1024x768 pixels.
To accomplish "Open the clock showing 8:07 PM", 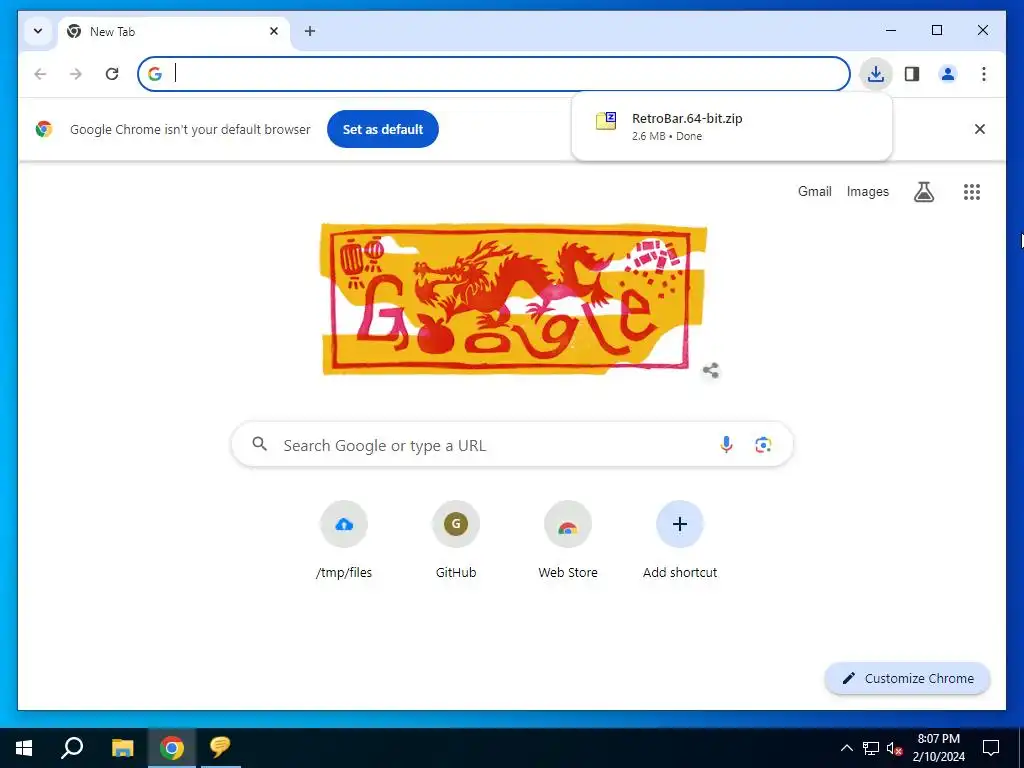I will click(x=938, y=748).
